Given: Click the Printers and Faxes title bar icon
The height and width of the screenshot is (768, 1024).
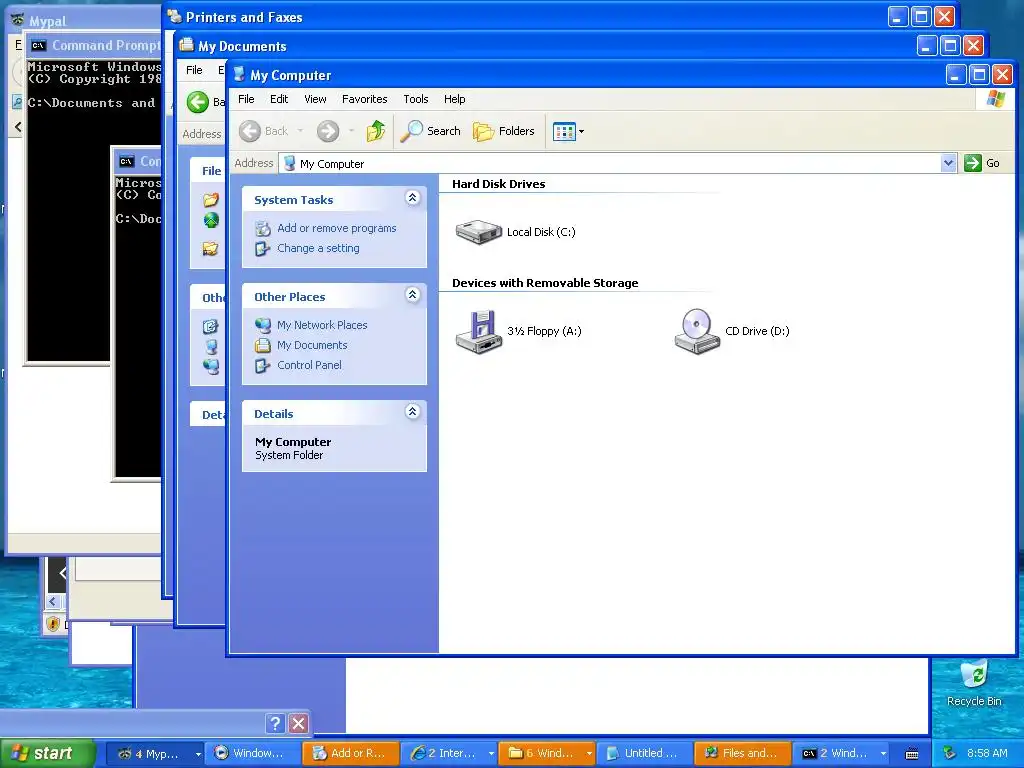Looking at the screenshot, I should [x=174, y=16].
